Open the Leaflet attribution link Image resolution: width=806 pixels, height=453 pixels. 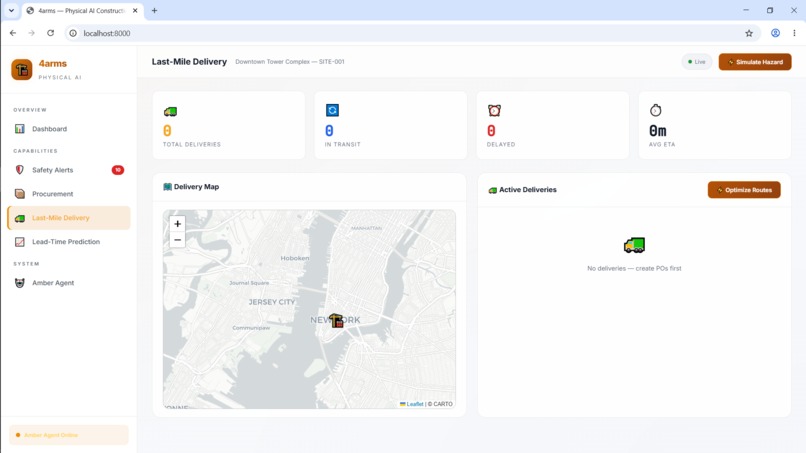(415, 404)
